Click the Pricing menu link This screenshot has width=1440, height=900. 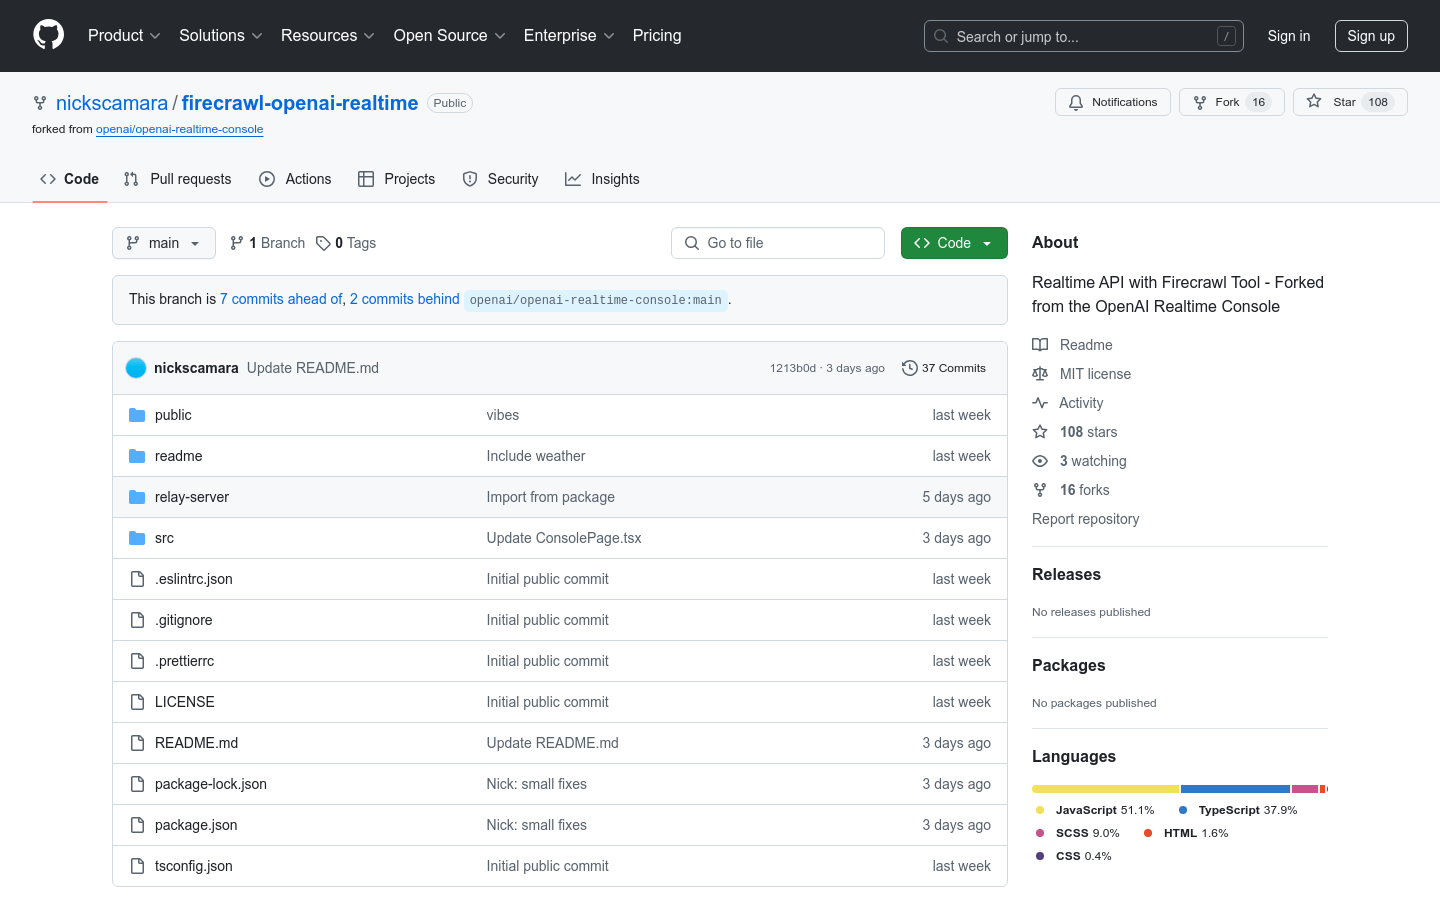(x=657, y=36)
